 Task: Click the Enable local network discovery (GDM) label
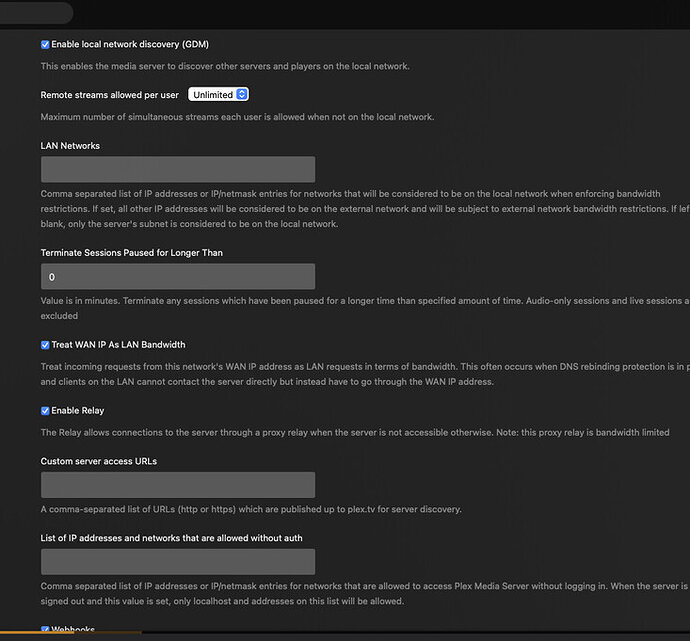point(130,44)
